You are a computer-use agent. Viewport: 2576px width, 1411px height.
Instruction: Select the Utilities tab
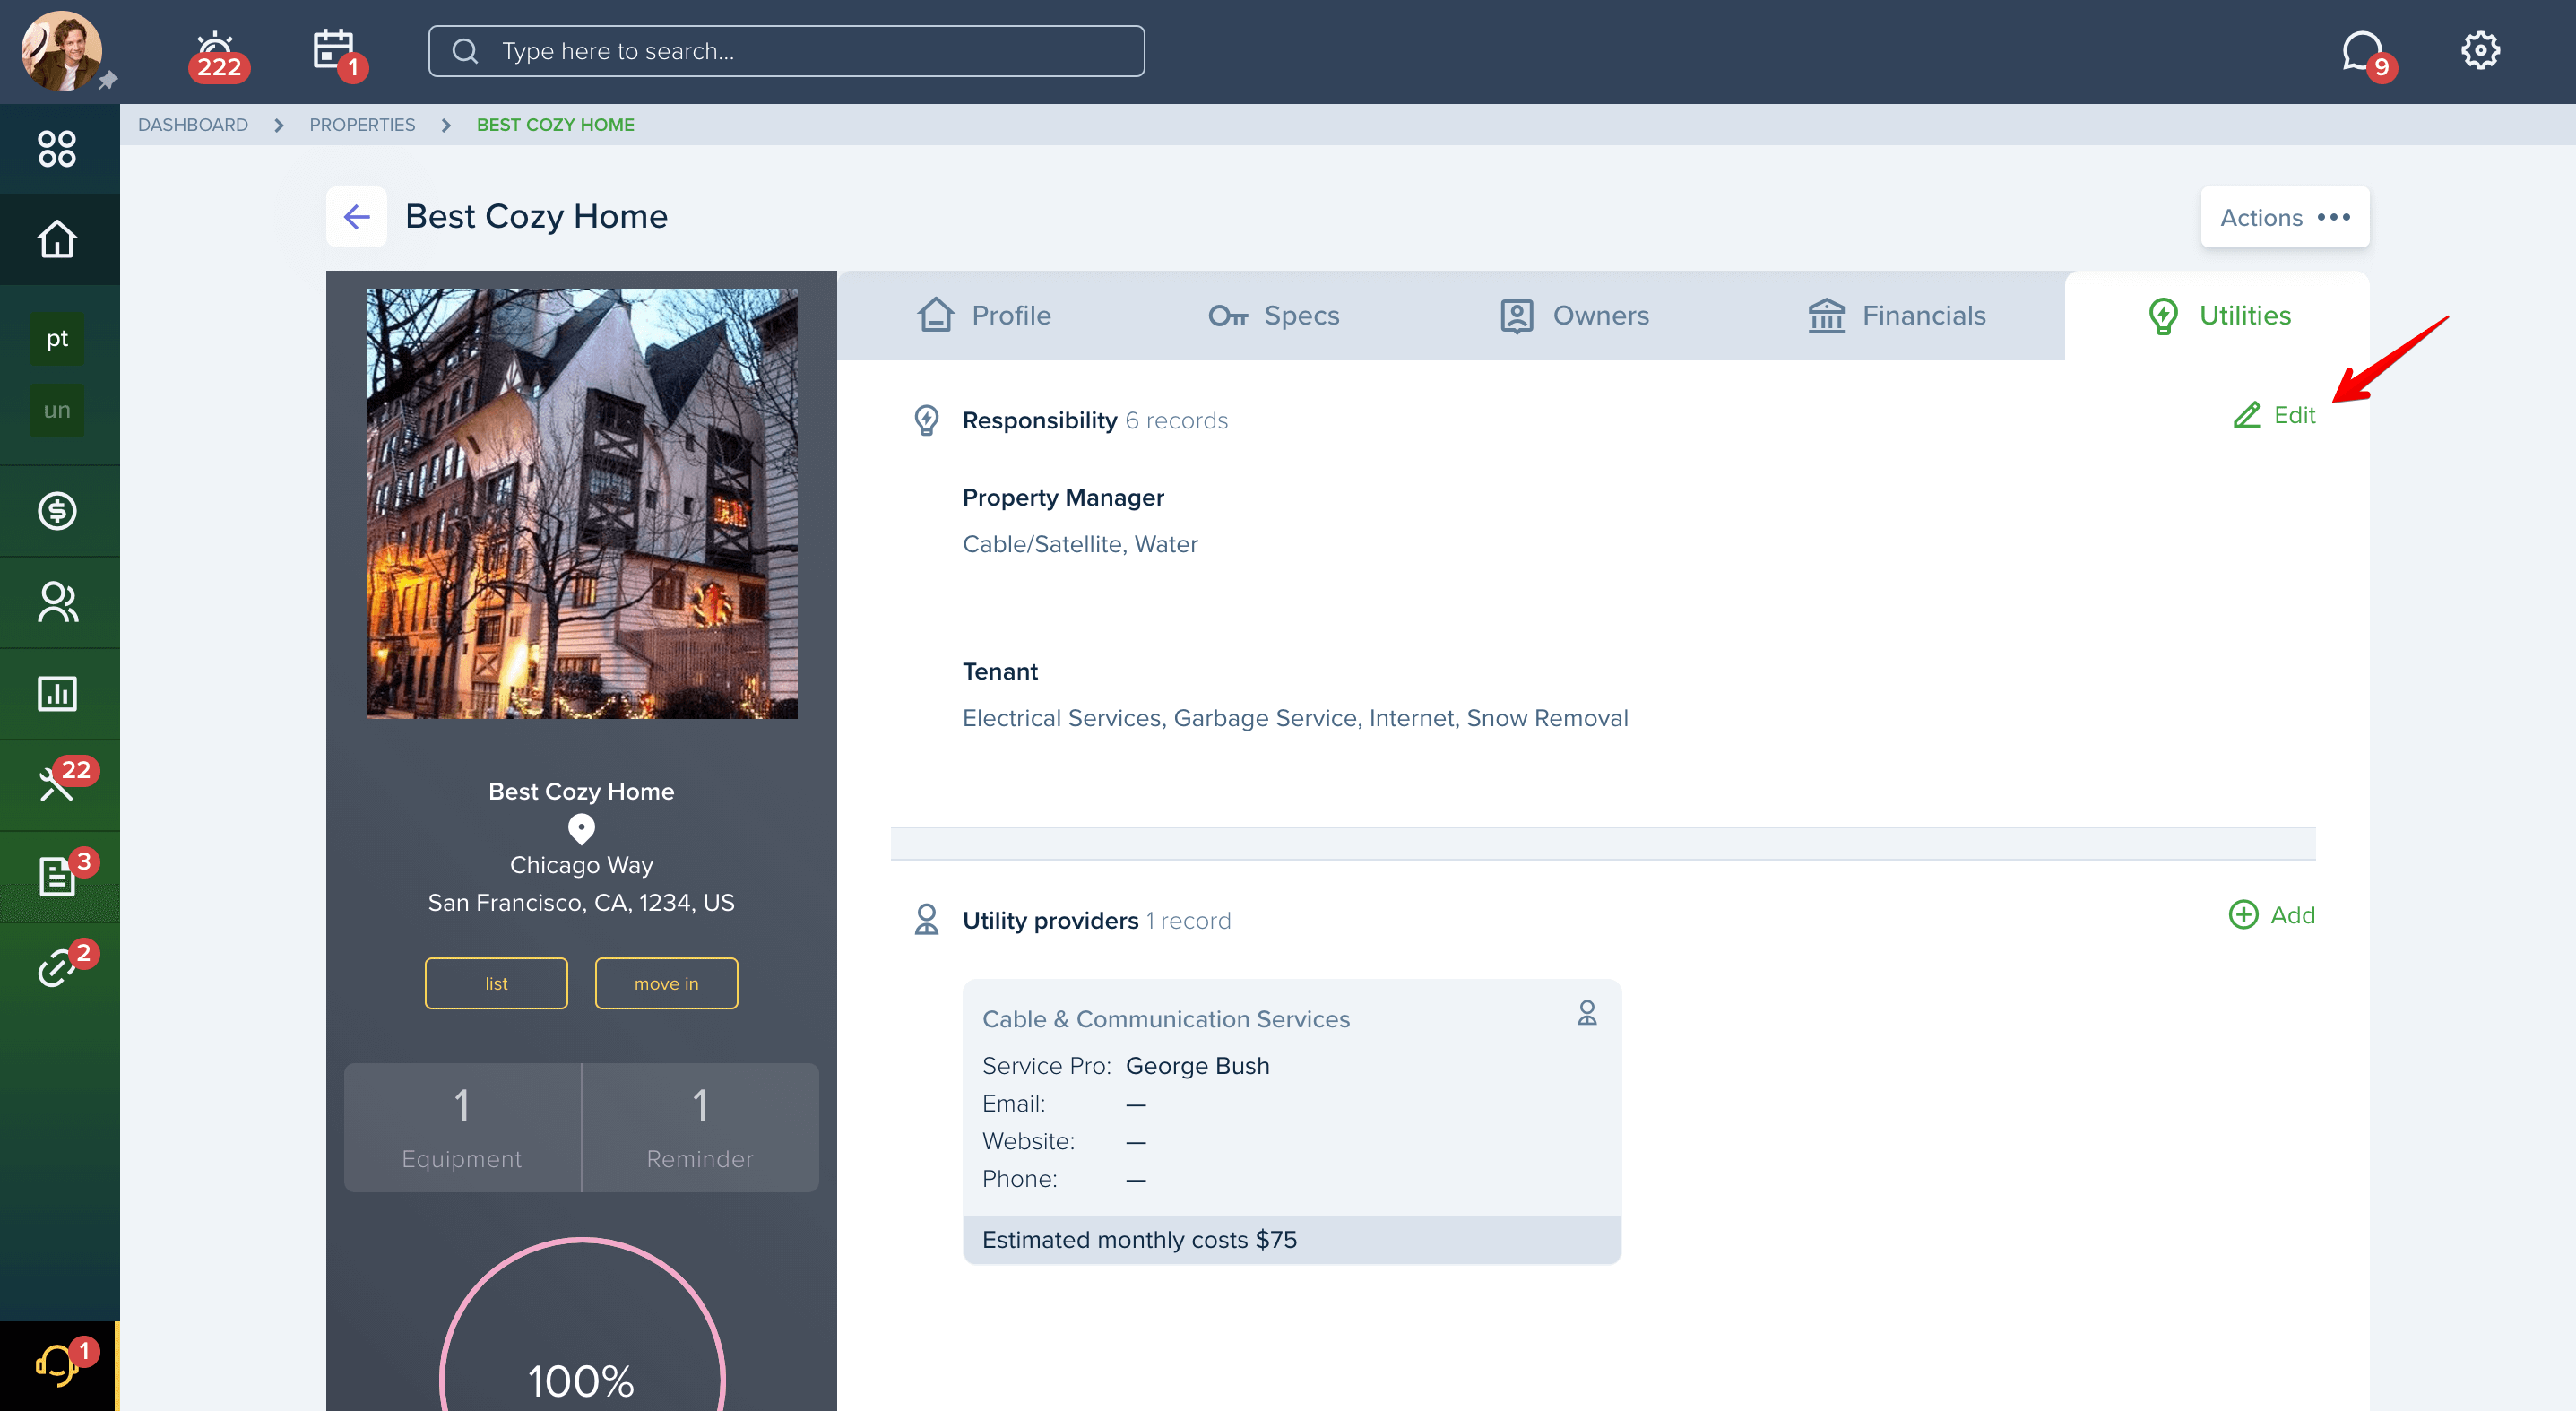click(x=2218, y=315)
